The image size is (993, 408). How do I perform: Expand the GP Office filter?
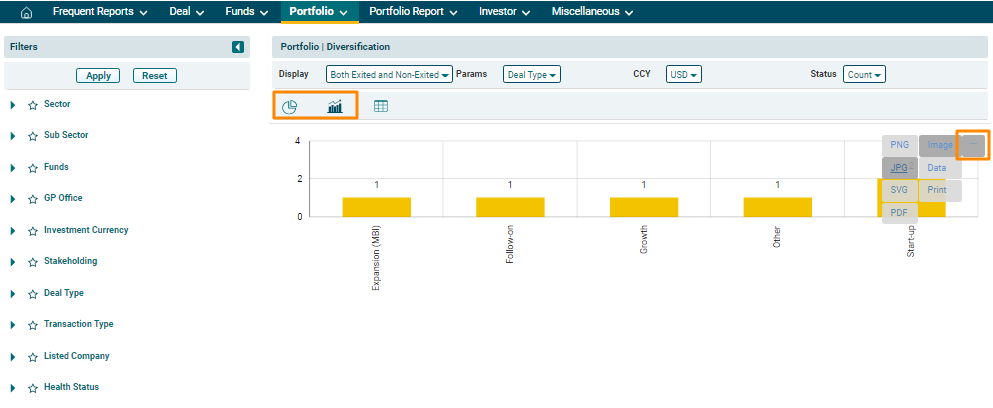(x=13, y=199)
